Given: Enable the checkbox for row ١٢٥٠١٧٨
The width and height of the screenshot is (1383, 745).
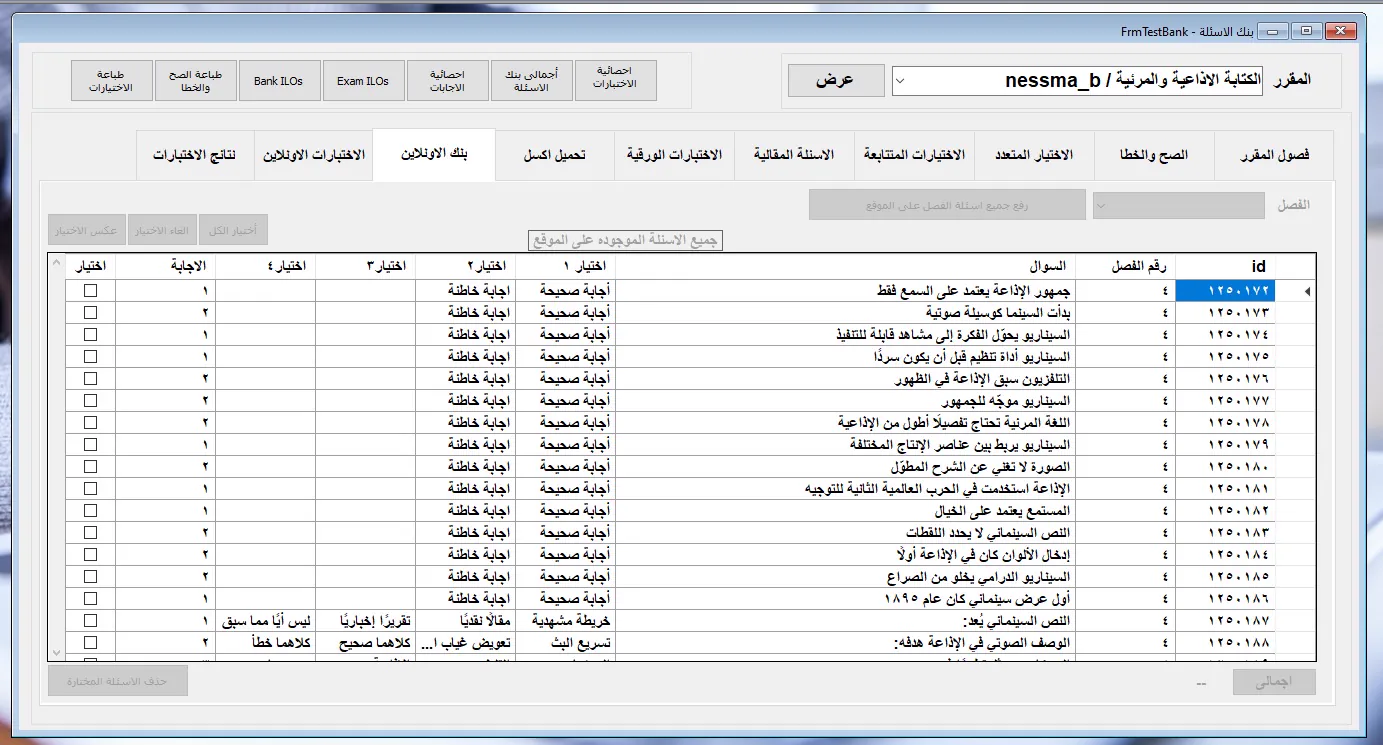Looking at the screenshot, I should pos(91,422).
